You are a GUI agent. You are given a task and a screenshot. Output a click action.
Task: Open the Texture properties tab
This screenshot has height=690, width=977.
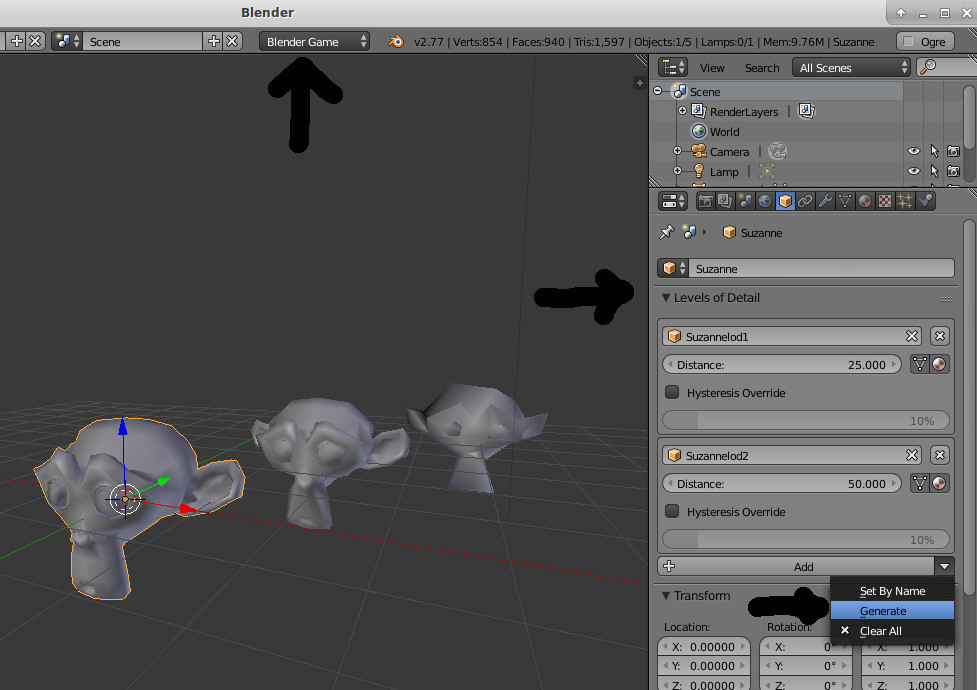point(885,201)
